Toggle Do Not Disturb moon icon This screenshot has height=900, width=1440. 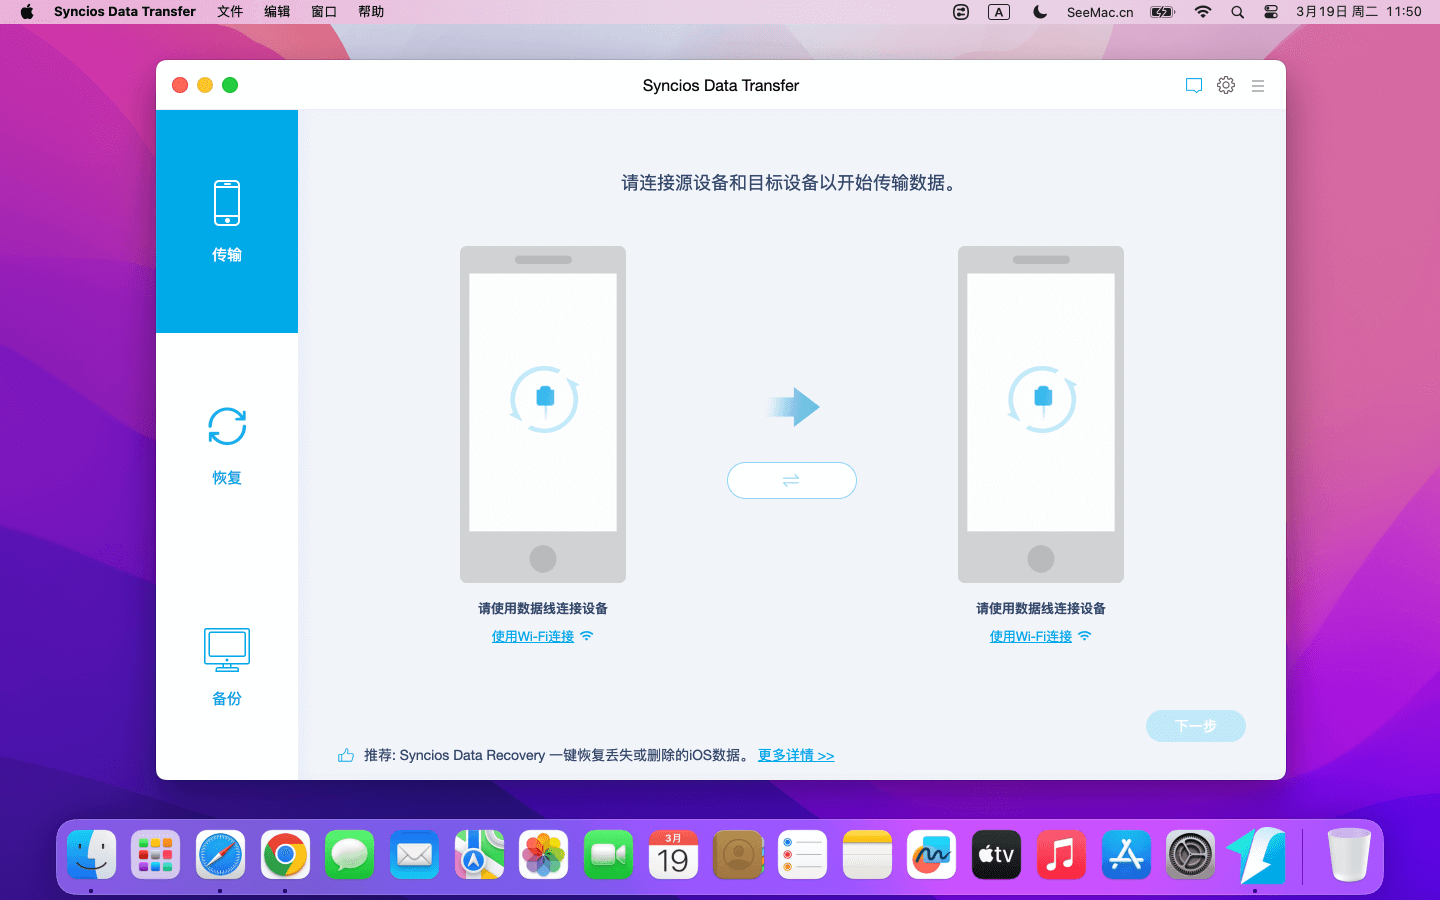click(1040, 12)
